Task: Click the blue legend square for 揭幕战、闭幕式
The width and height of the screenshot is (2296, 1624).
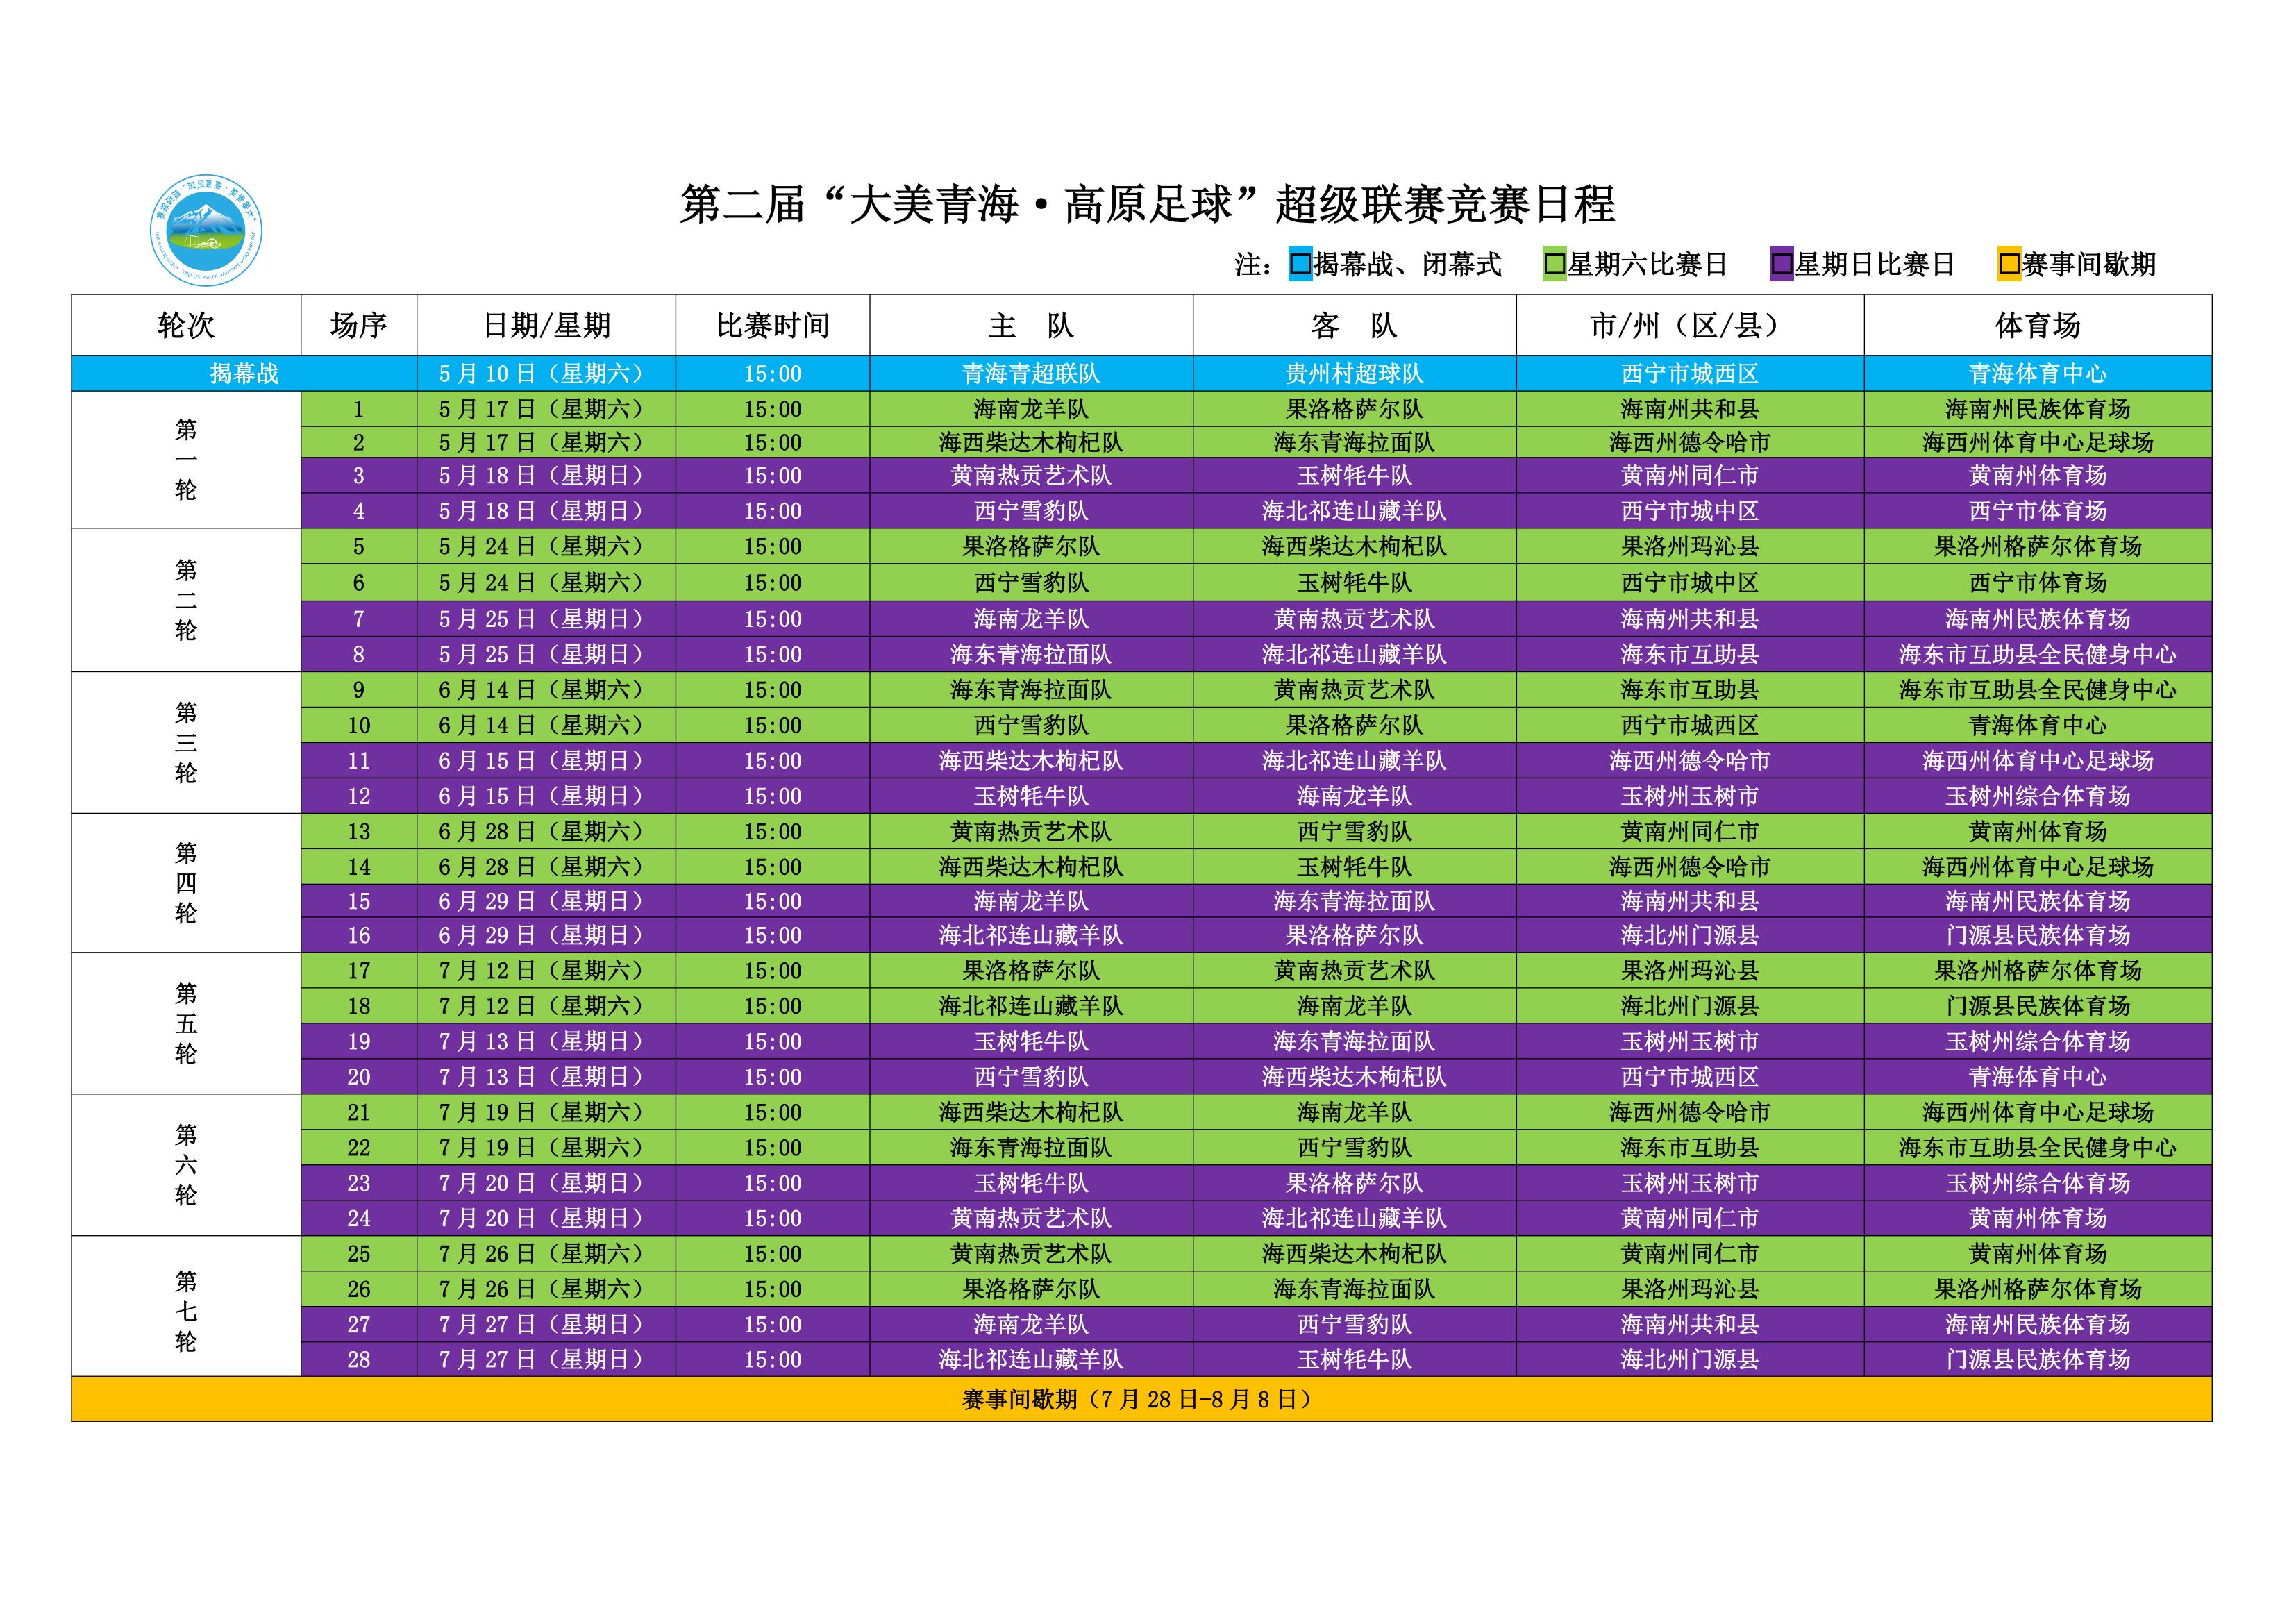Action: tap(1300, 265)
